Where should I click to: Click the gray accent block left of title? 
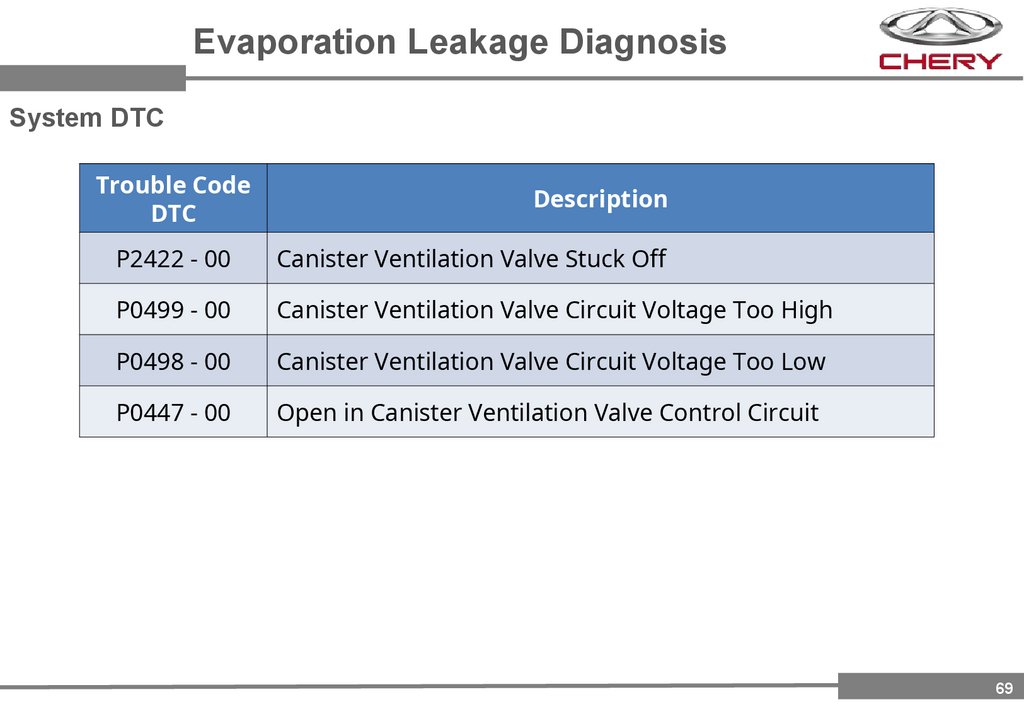coord(92,77)
